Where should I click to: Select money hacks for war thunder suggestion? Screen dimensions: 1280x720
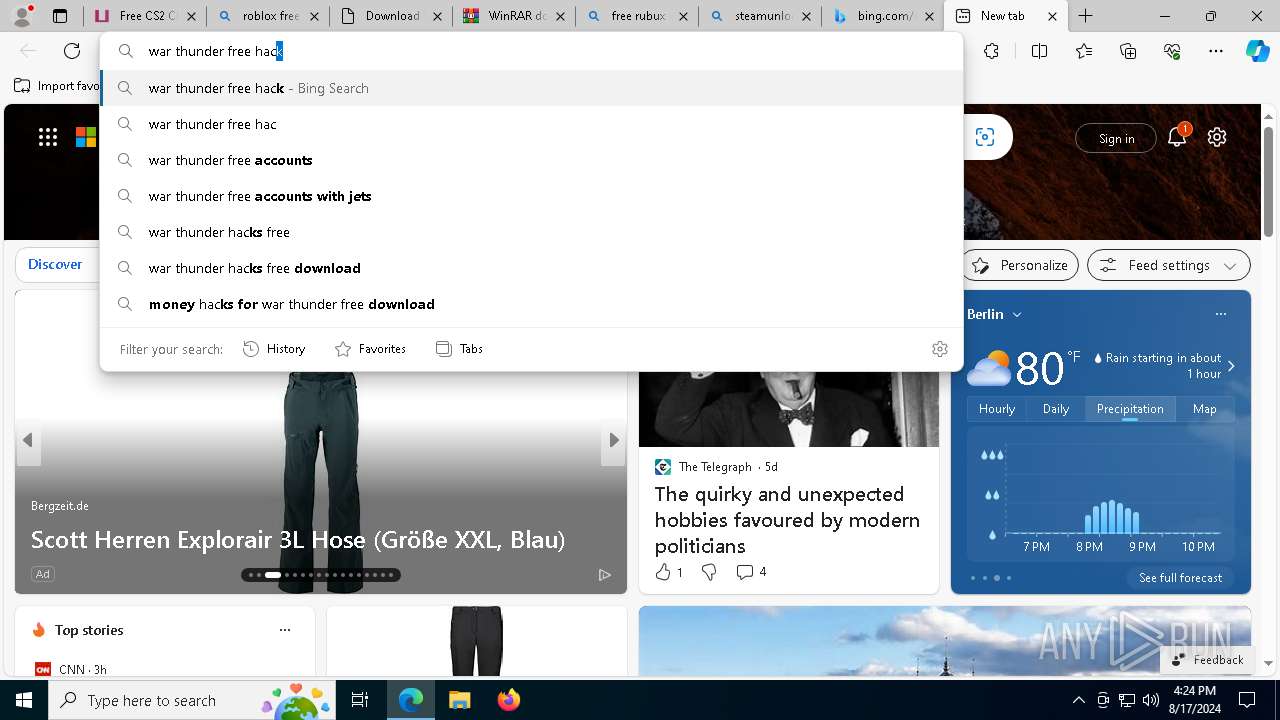coord(532,304)
